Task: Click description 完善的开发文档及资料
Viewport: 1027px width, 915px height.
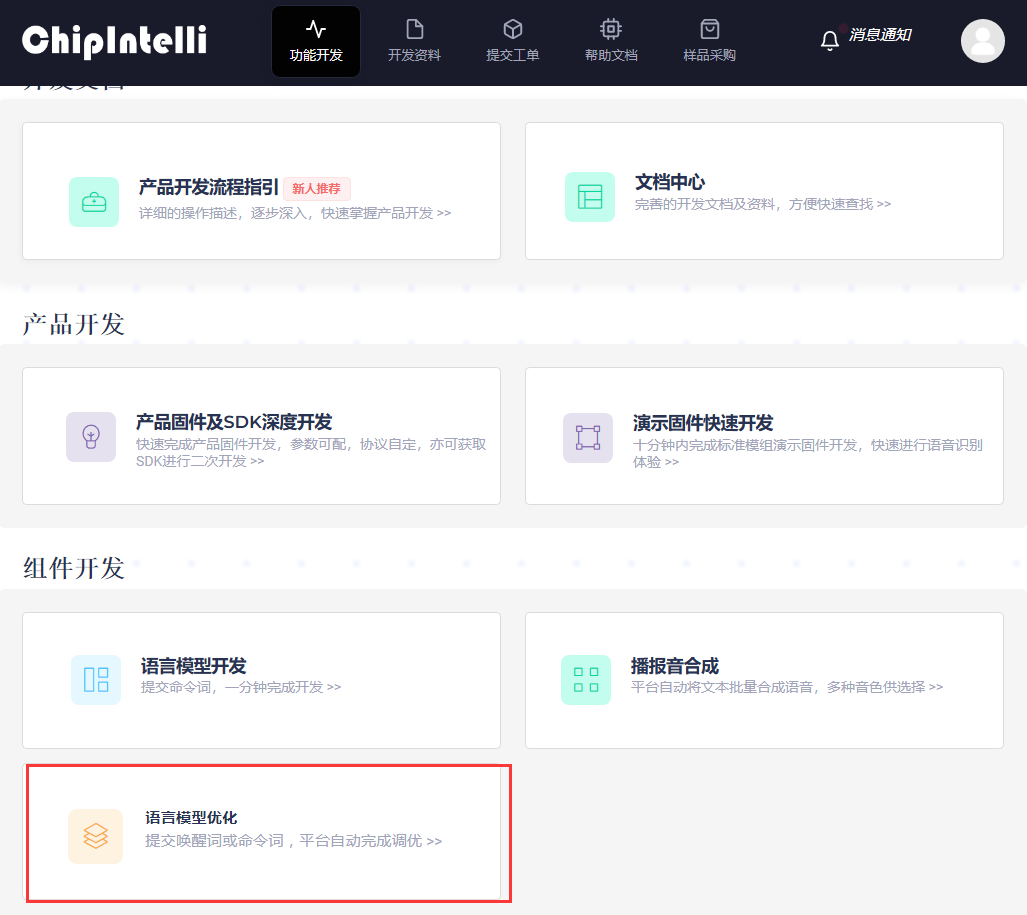Action: pyautogui.click(x=763, y=204)
